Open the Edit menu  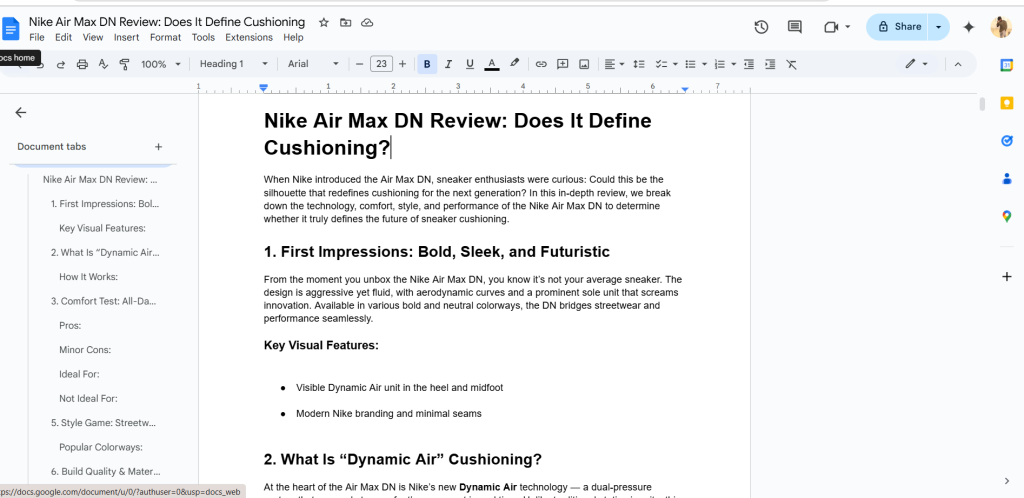pos(63,37)
